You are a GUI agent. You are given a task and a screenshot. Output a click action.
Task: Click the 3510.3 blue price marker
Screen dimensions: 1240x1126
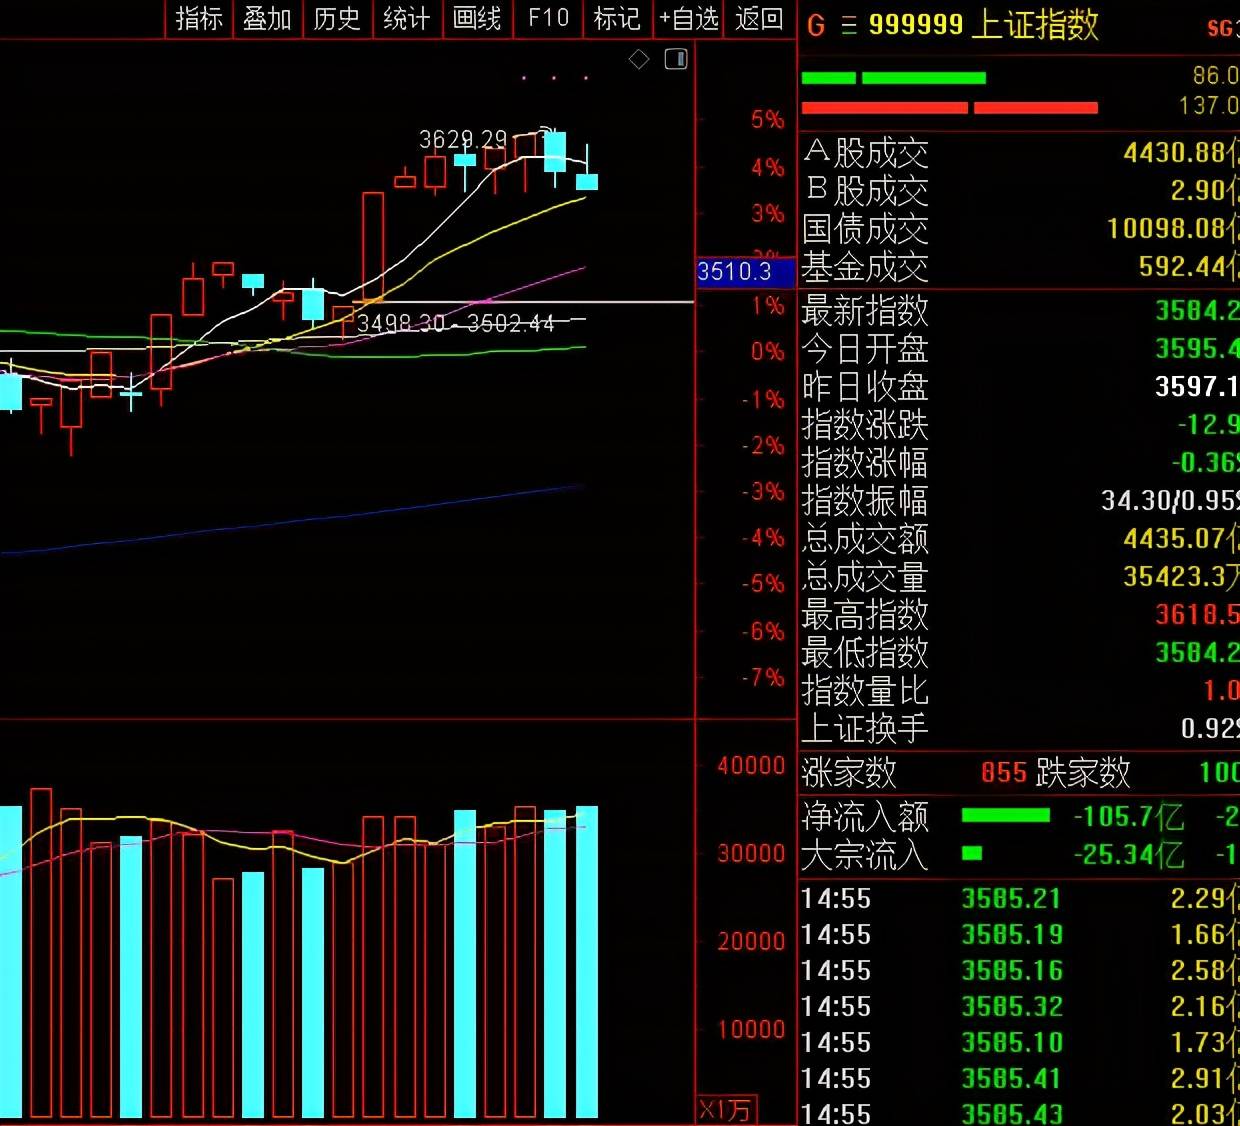click(x=735, y=272)
